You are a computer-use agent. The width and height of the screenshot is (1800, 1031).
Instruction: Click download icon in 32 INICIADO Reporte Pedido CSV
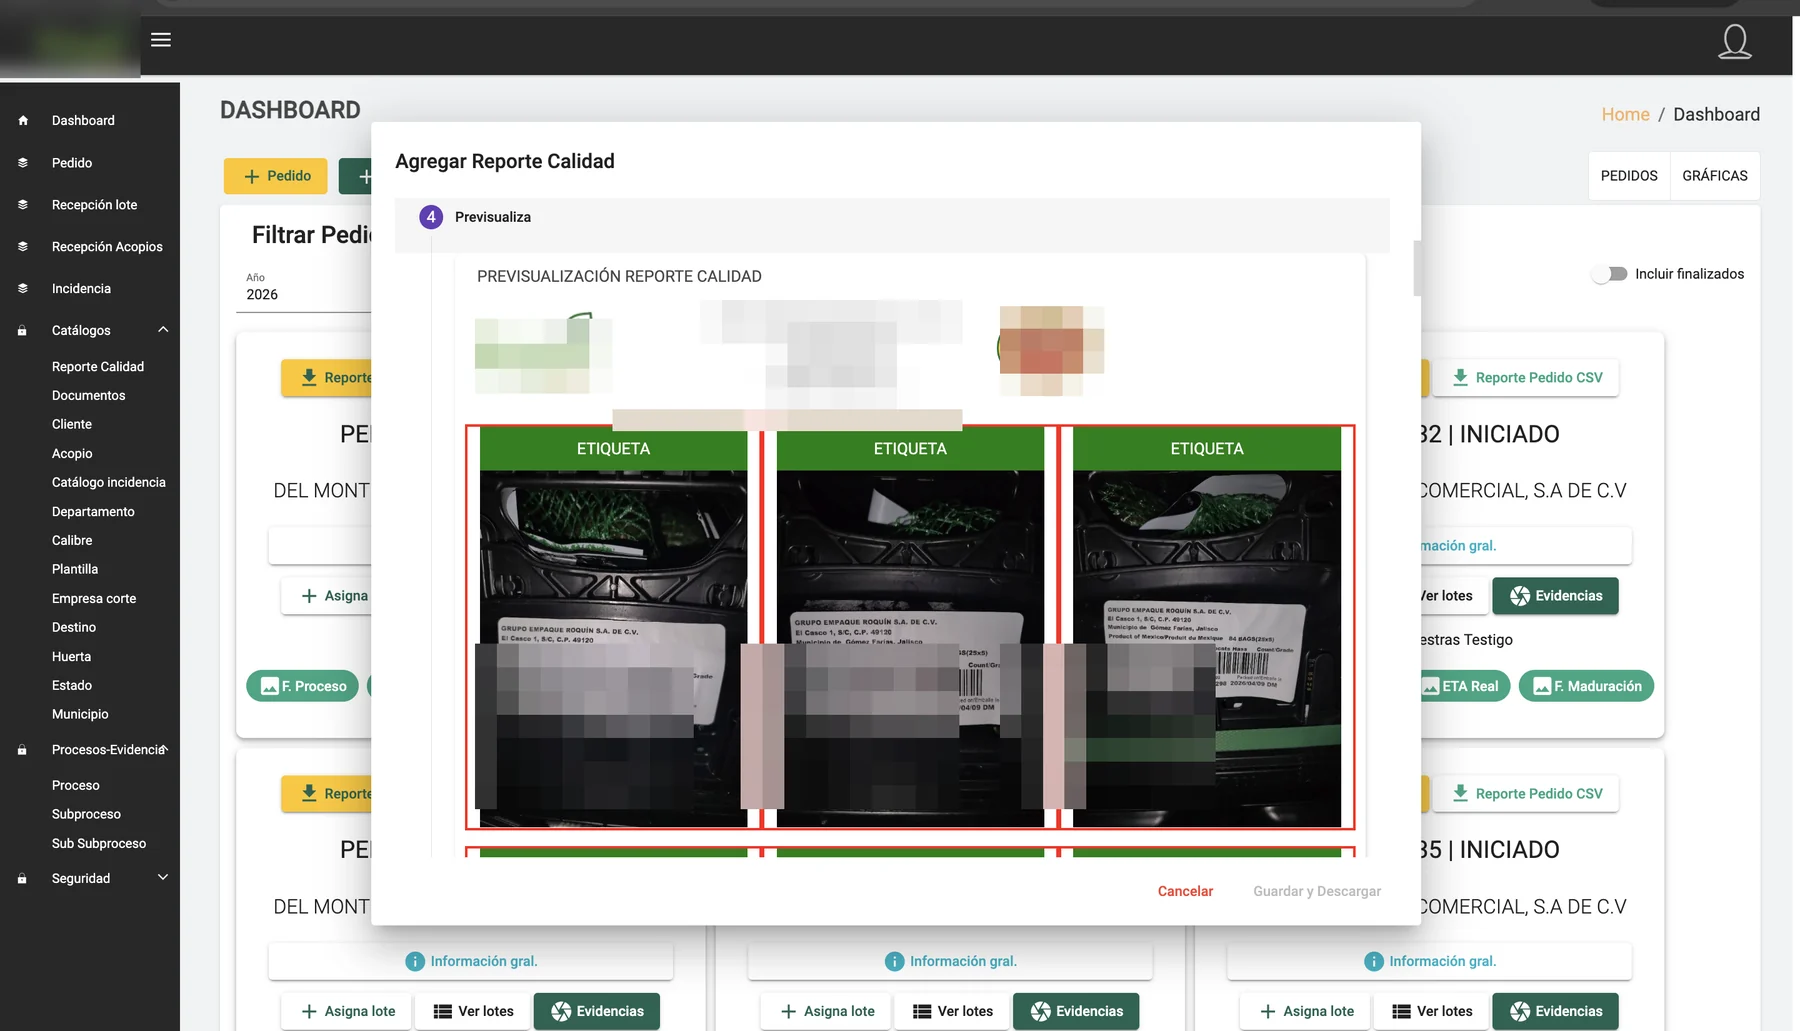tap(1460, 377)
